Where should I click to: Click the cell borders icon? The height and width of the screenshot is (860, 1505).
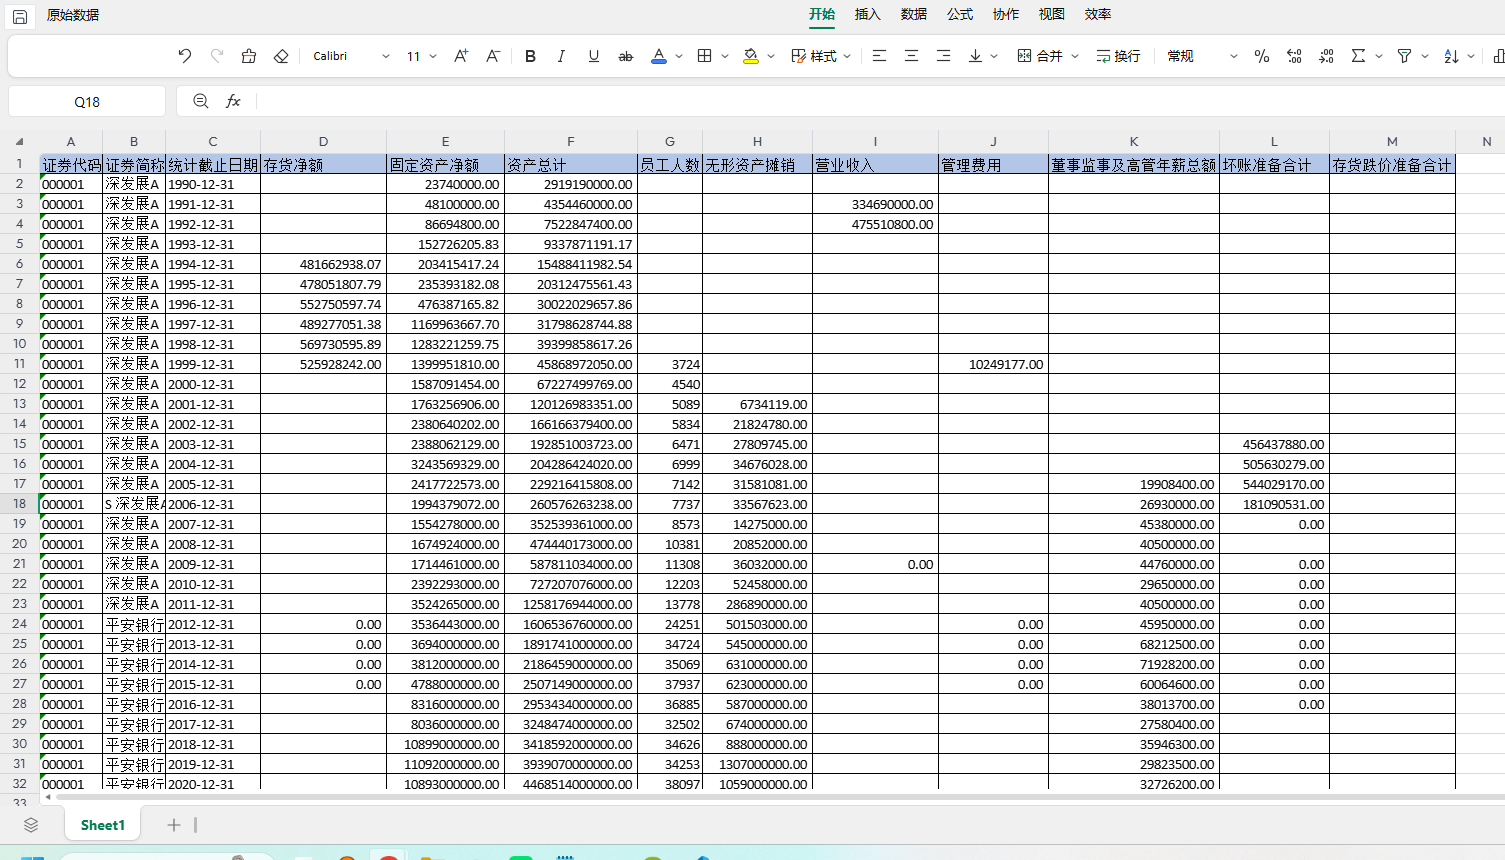[x=705, y=56]
